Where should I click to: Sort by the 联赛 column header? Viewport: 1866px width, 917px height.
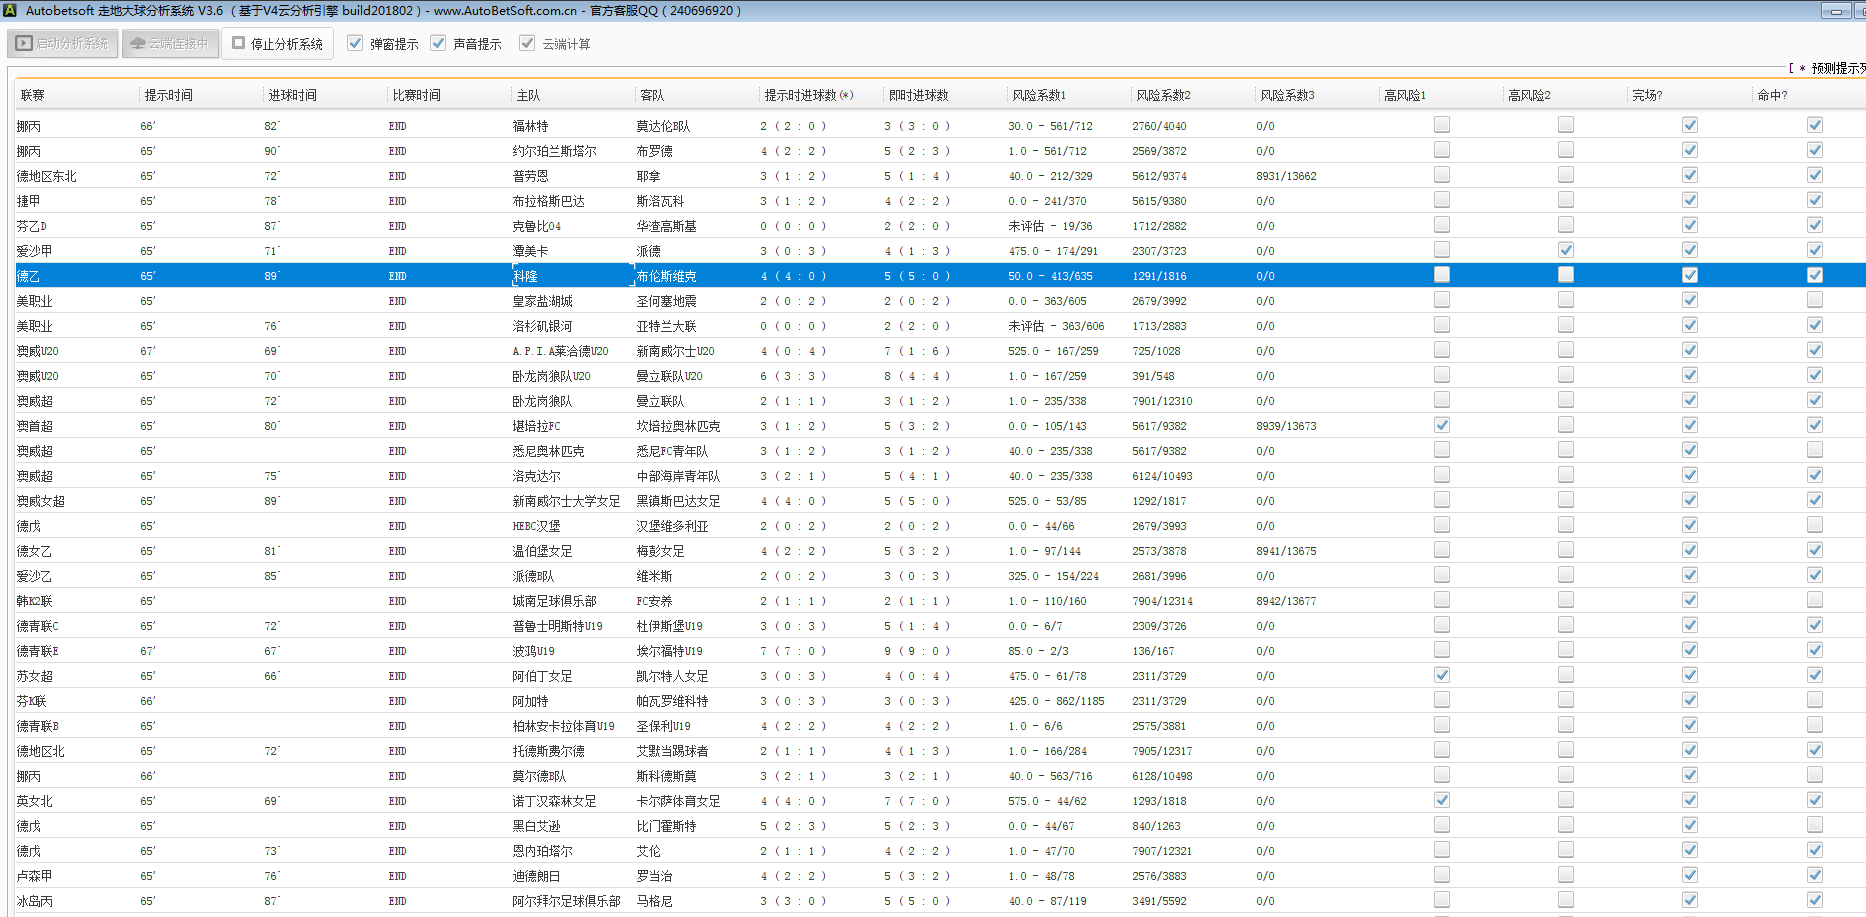(x=33, y=95)
